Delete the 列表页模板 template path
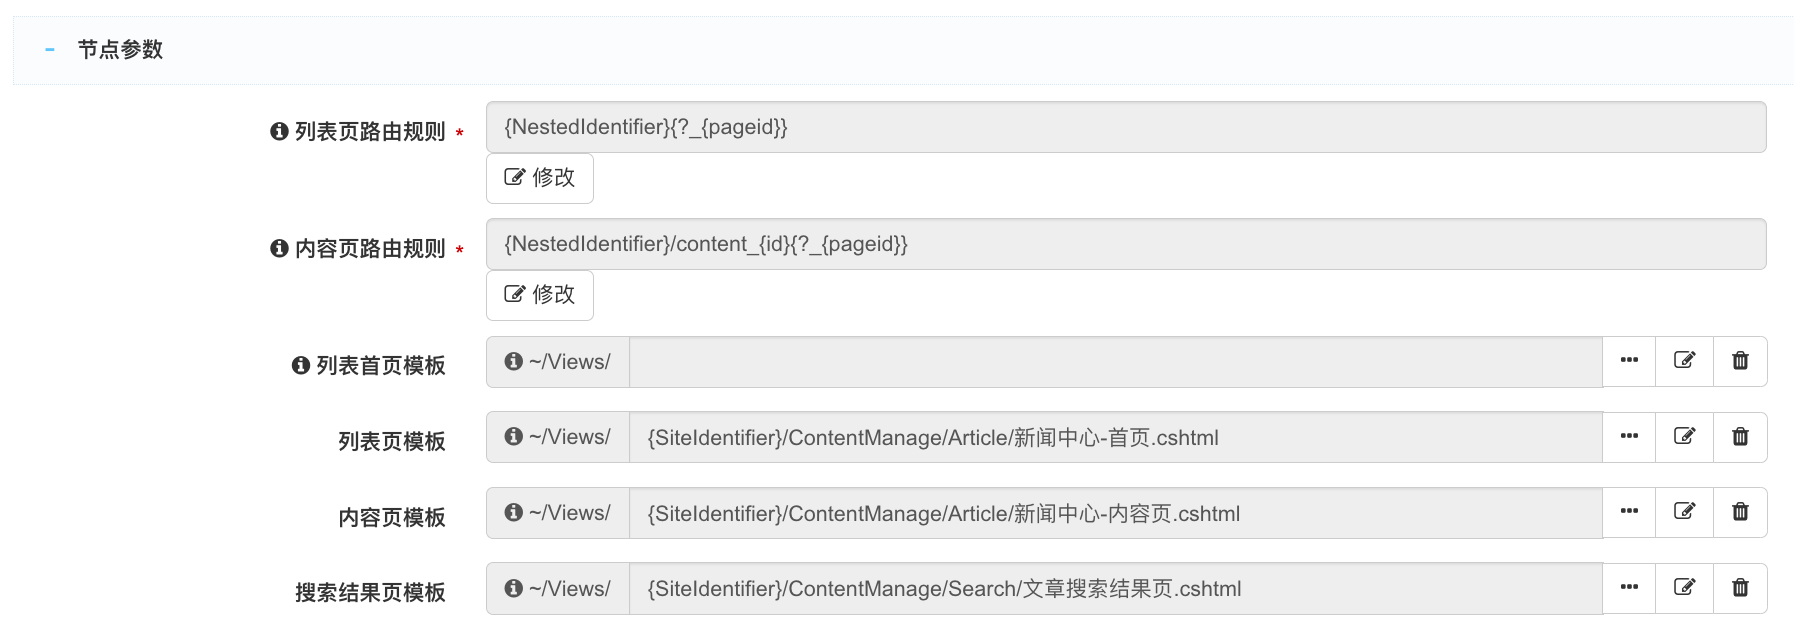Viewport: 1794px width, 626px height. click(1740, 437)
